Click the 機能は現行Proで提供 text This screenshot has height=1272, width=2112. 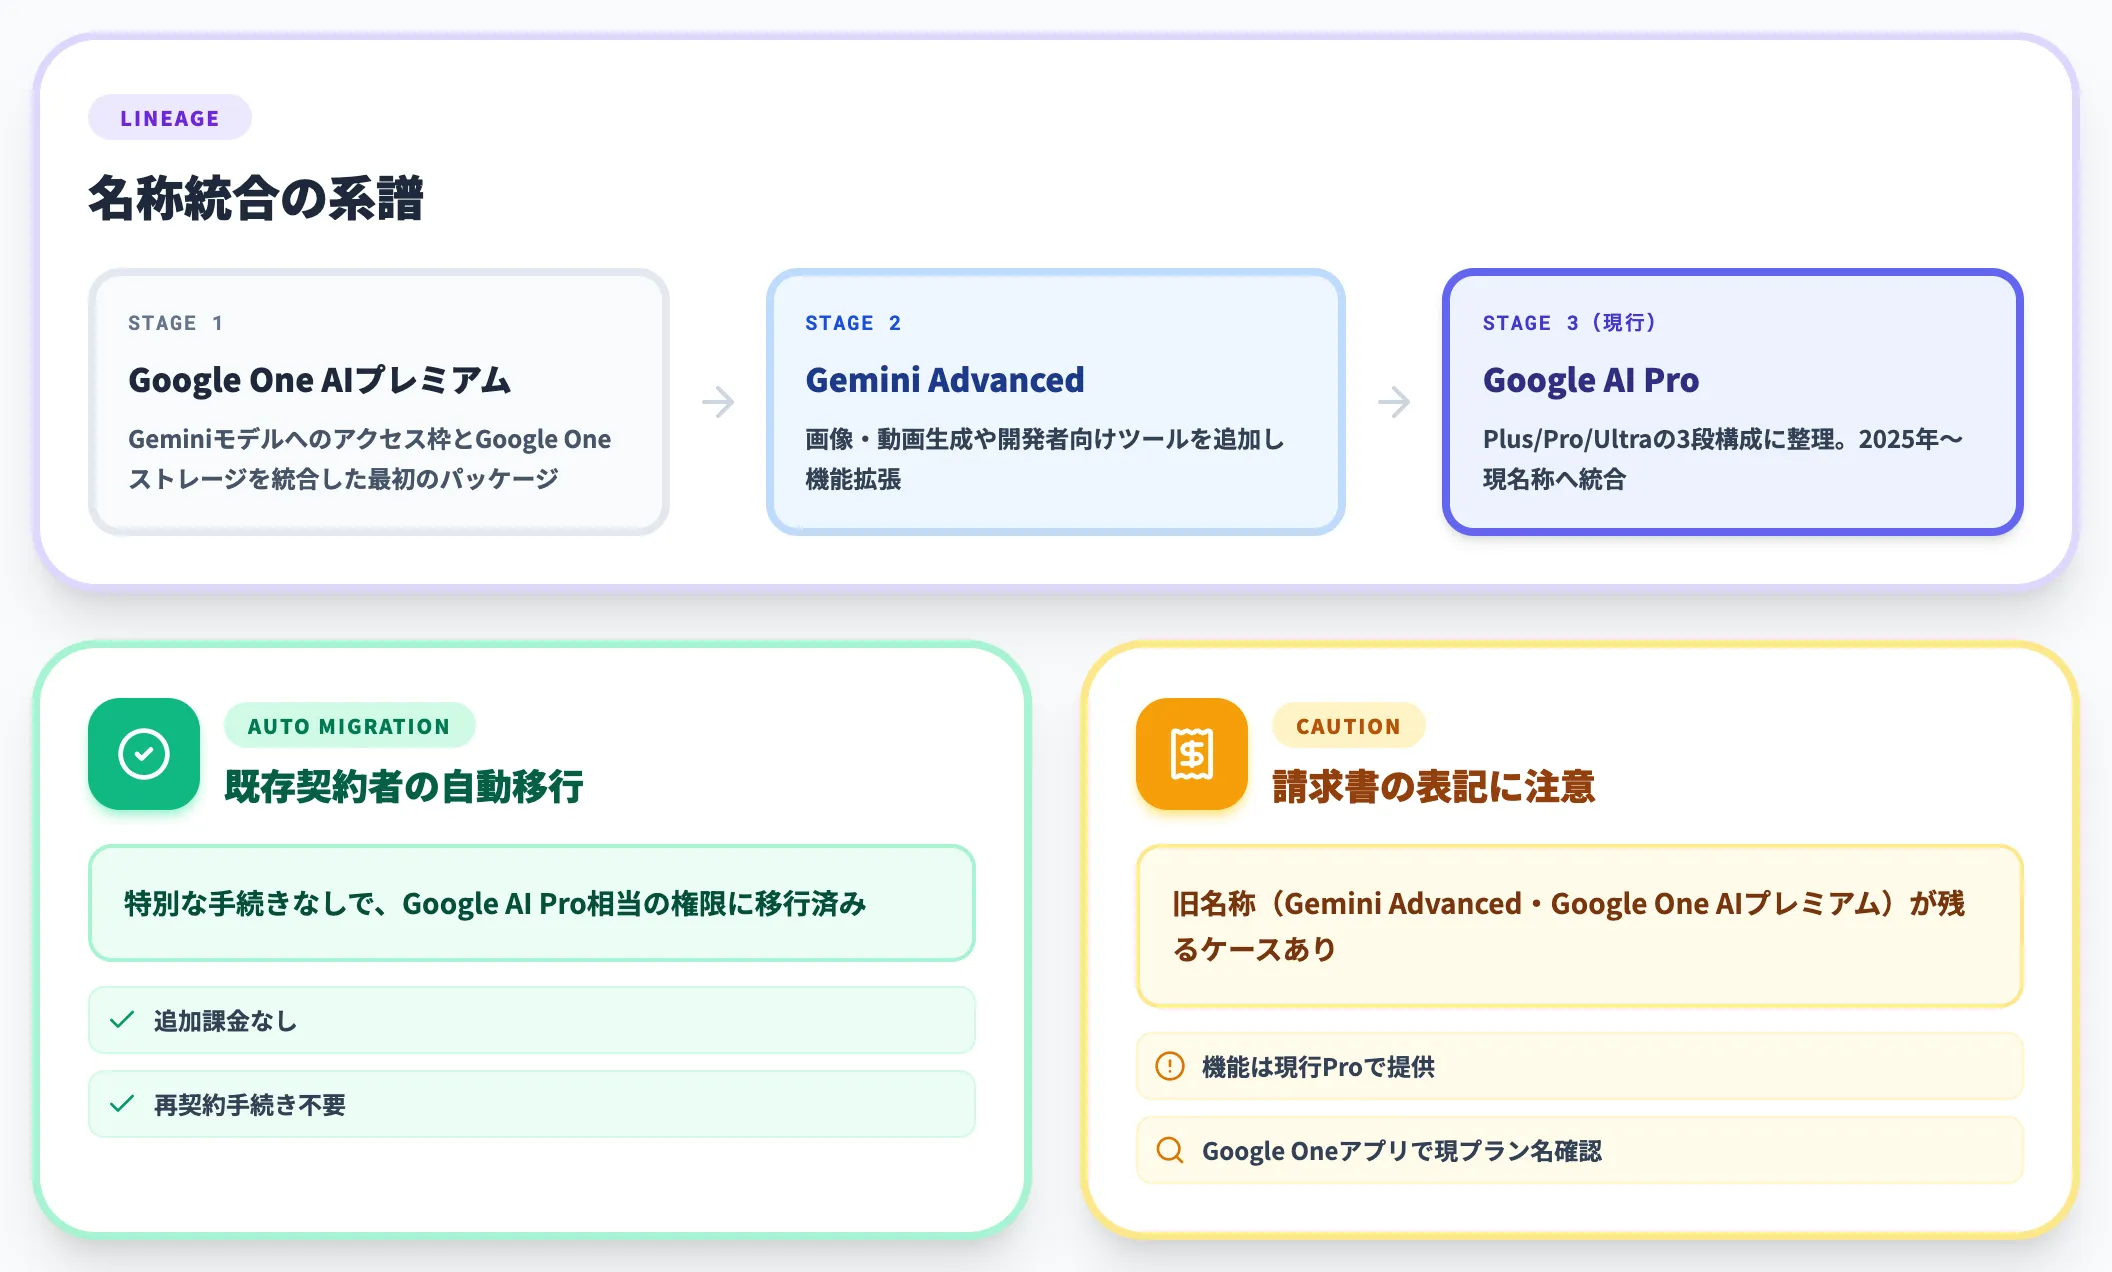[1318, 1067]
